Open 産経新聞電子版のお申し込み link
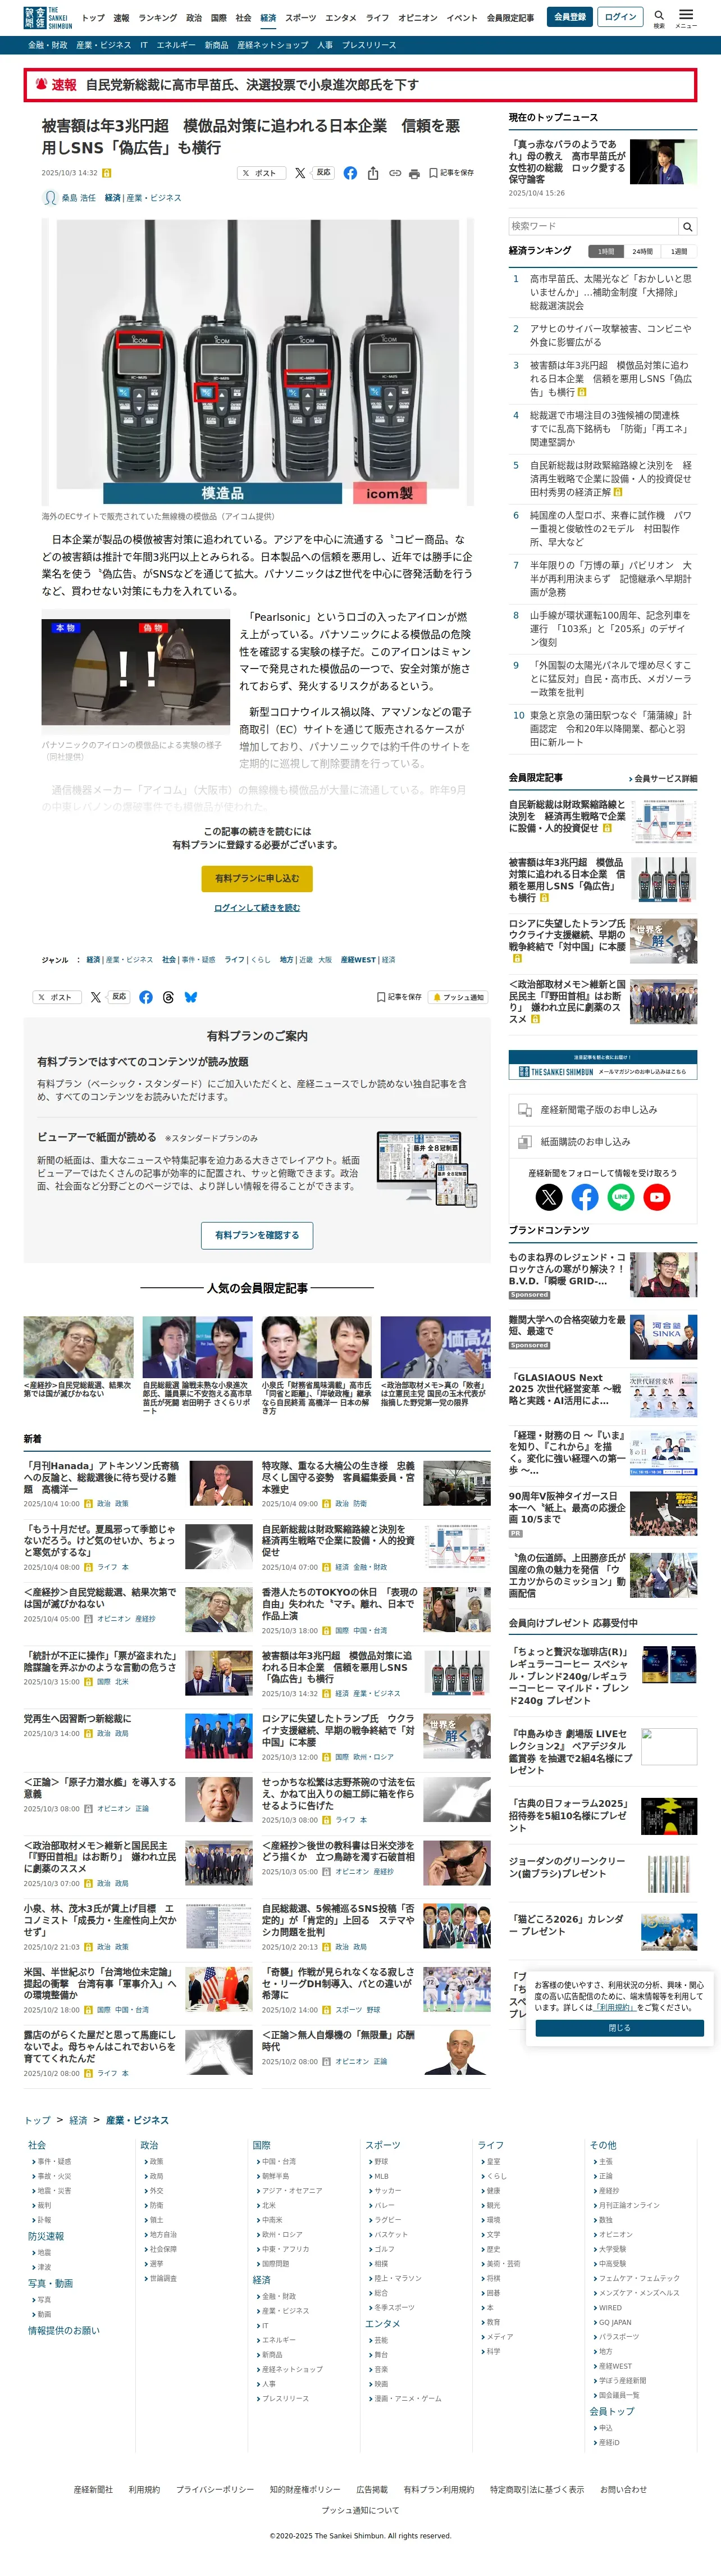This screenshot has height=2576, width=721. (603, 1110)
